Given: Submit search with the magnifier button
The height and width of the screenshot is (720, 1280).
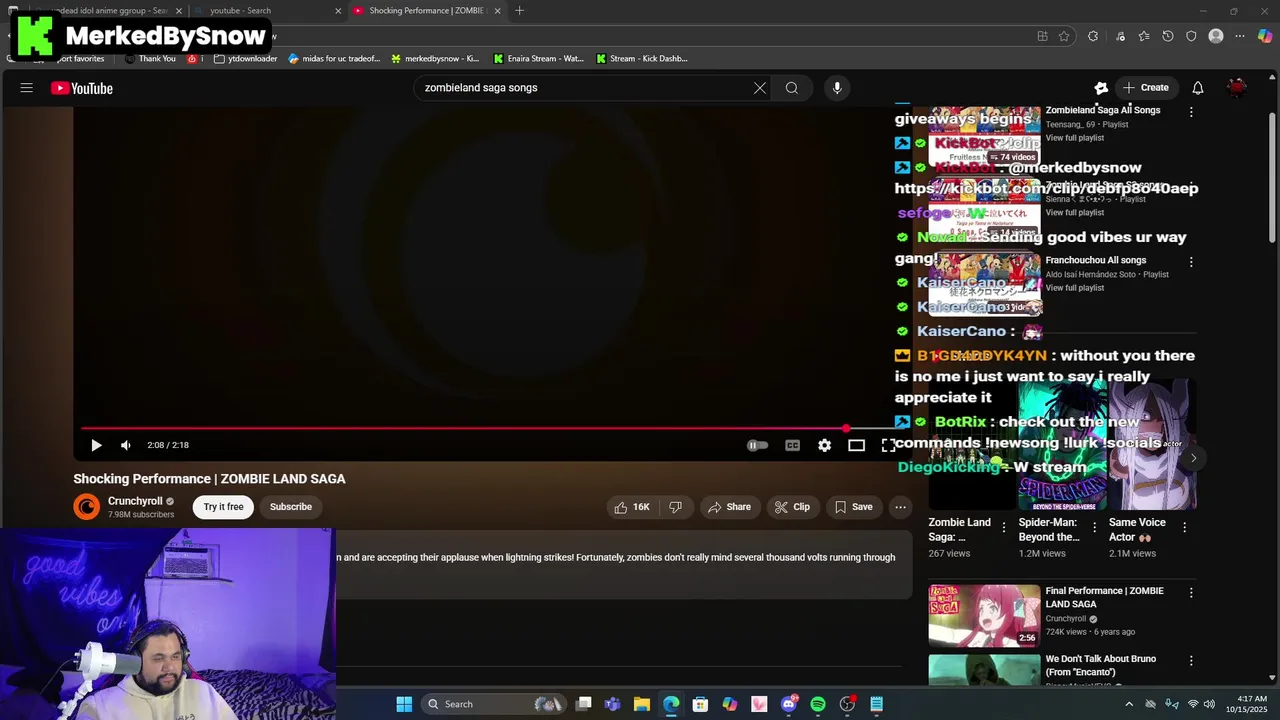Looking at the screenshot, I should click(x=792, y=88).
